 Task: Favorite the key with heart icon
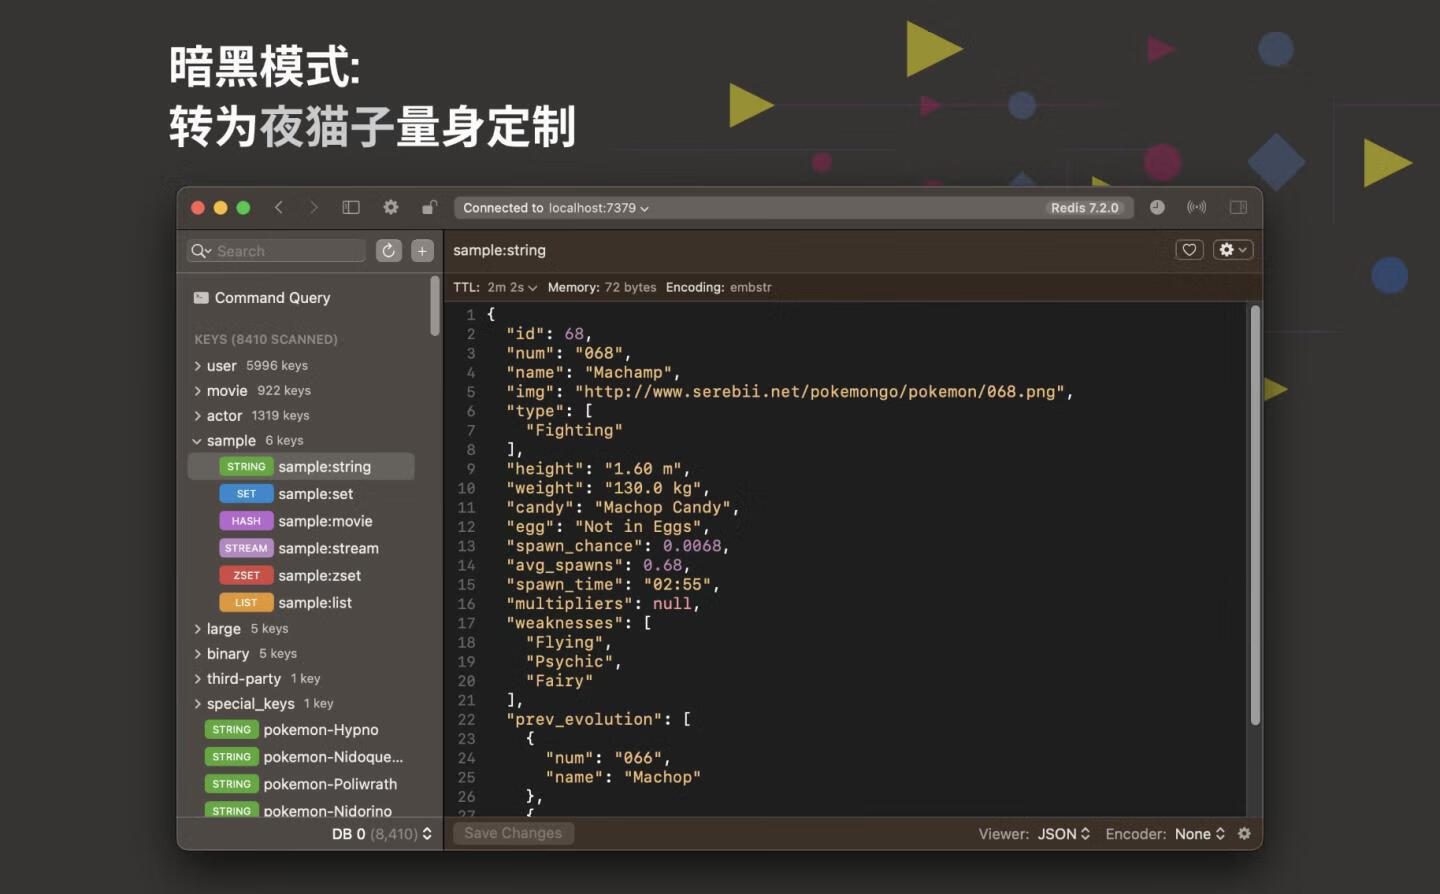click(x=1189, y=250)
